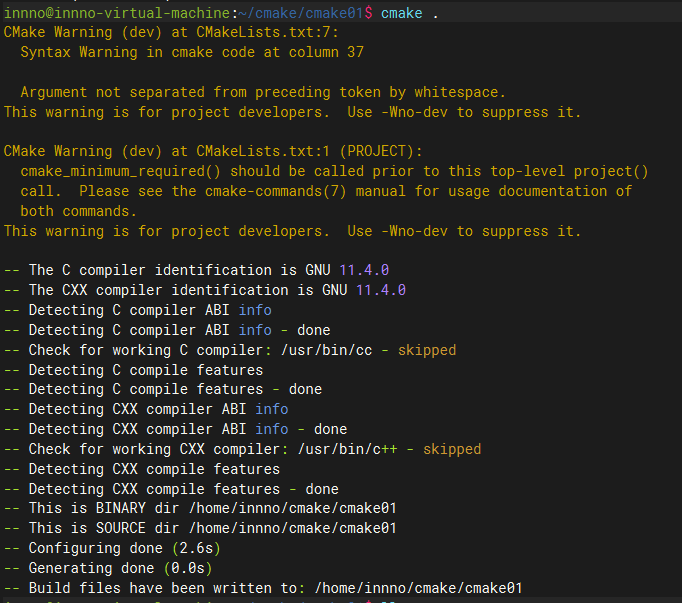Viewport: 682px width, 603px height.
Task: Click the '/usr/bin/cc - skipped' line
Action: [230, 350]
